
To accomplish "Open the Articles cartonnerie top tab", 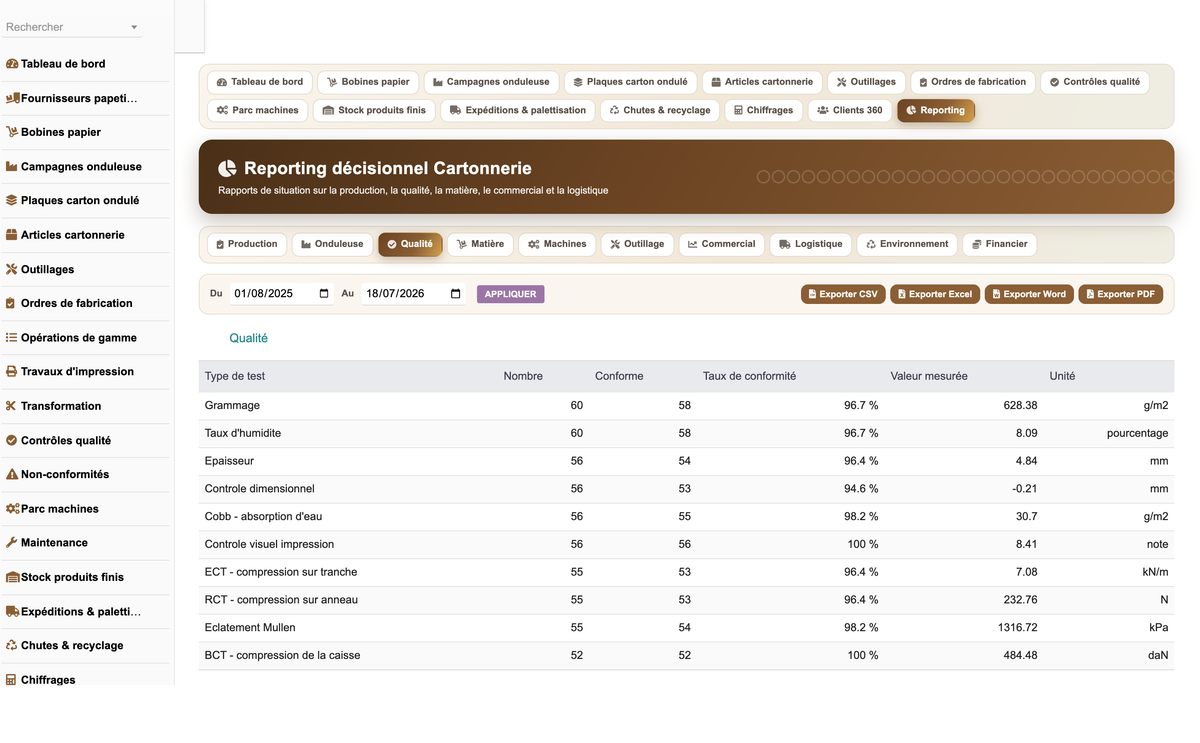I will (x=762, y=82).
